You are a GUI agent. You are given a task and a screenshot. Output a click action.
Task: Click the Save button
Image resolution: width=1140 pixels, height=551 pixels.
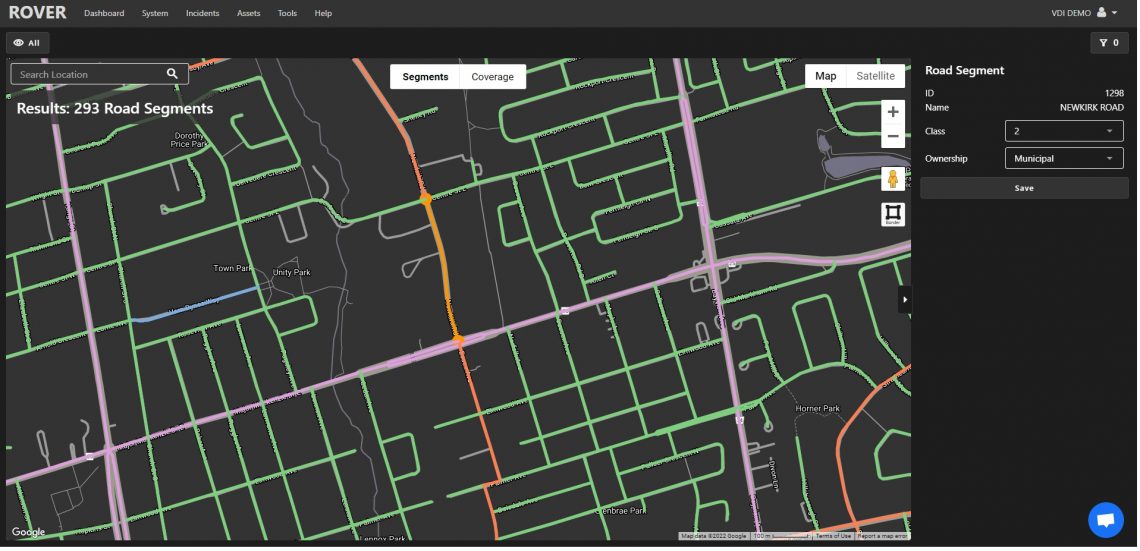(1024, 188)
